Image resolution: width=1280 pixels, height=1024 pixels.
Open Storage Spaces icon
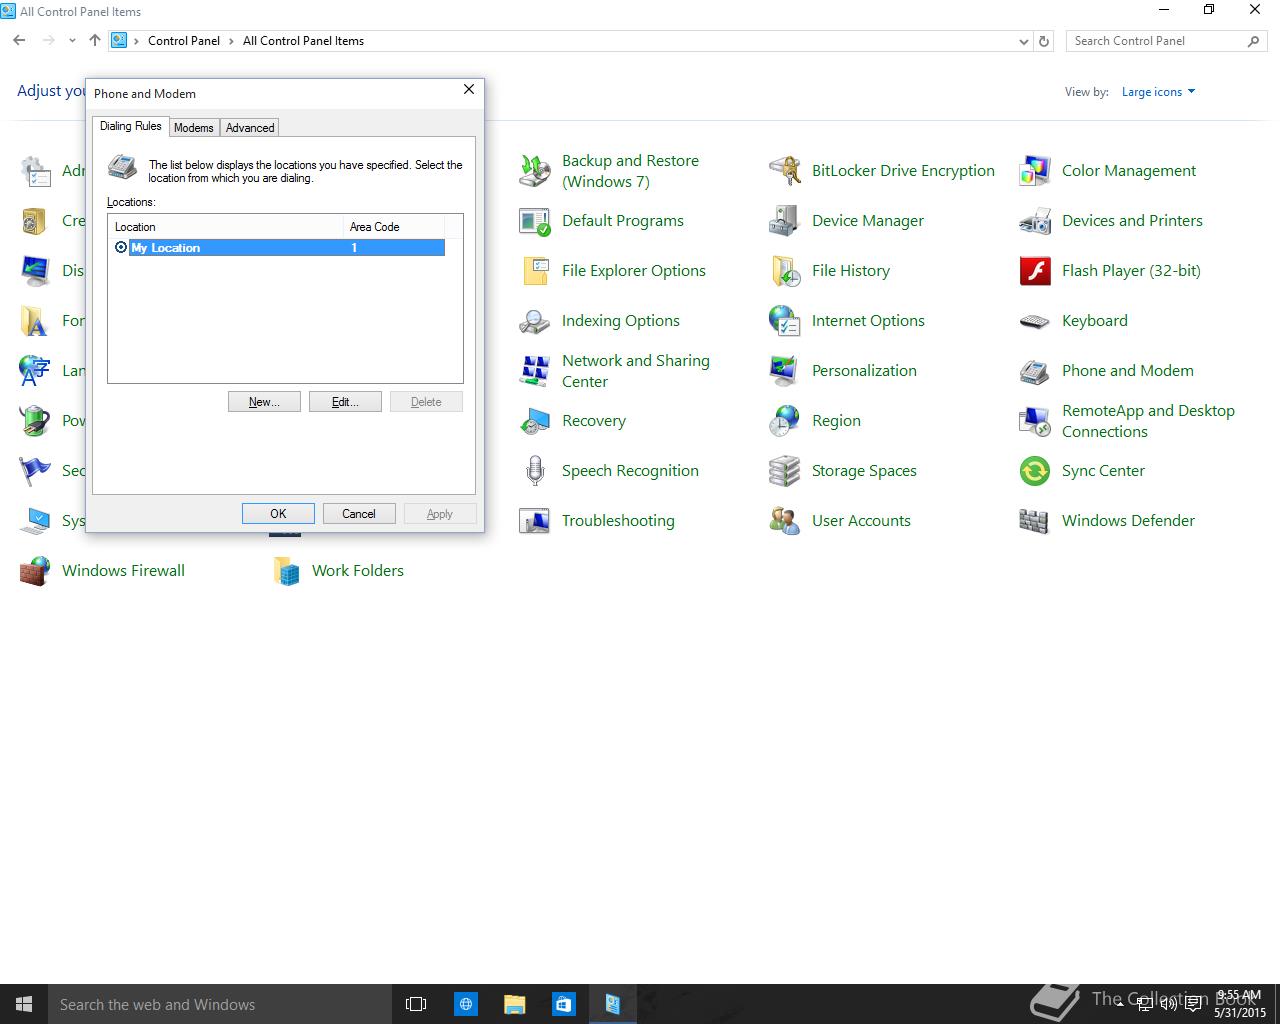785,471
